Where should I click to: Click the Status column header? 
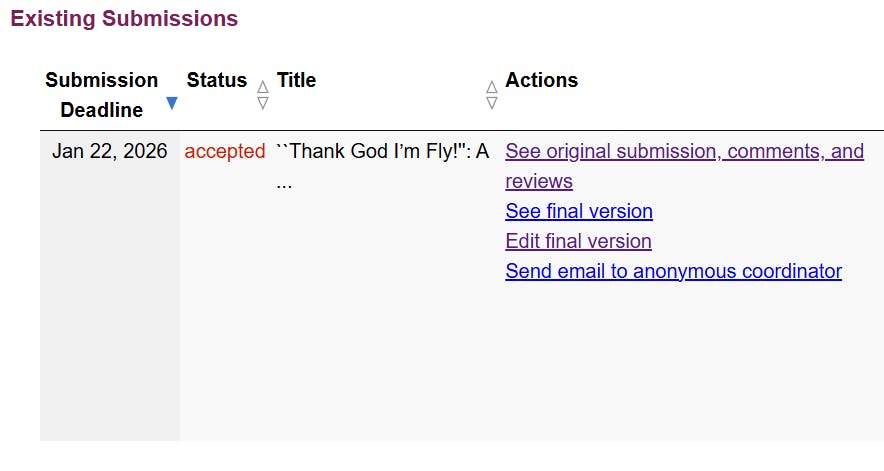coord(216,80)
